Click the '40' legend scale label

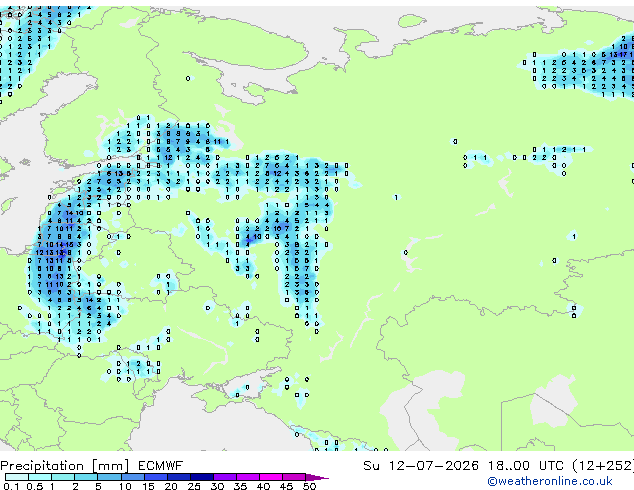263,486
